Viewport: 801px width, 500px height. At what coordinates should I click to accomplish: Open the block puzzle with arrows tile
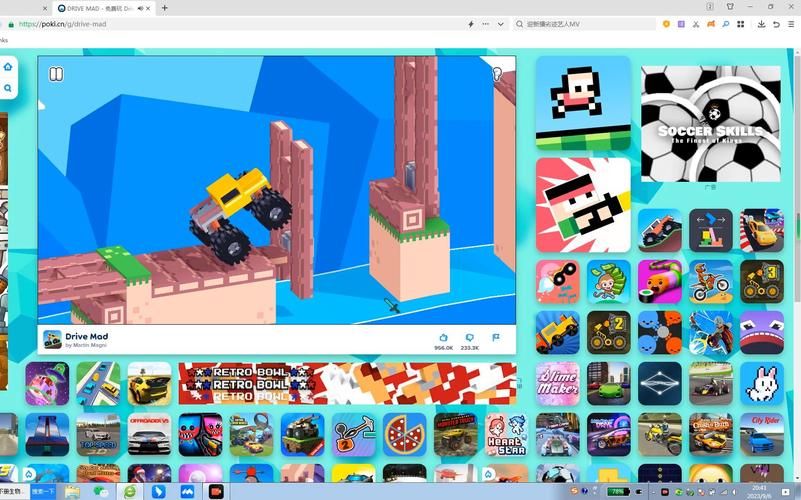[x=711, y=230]
